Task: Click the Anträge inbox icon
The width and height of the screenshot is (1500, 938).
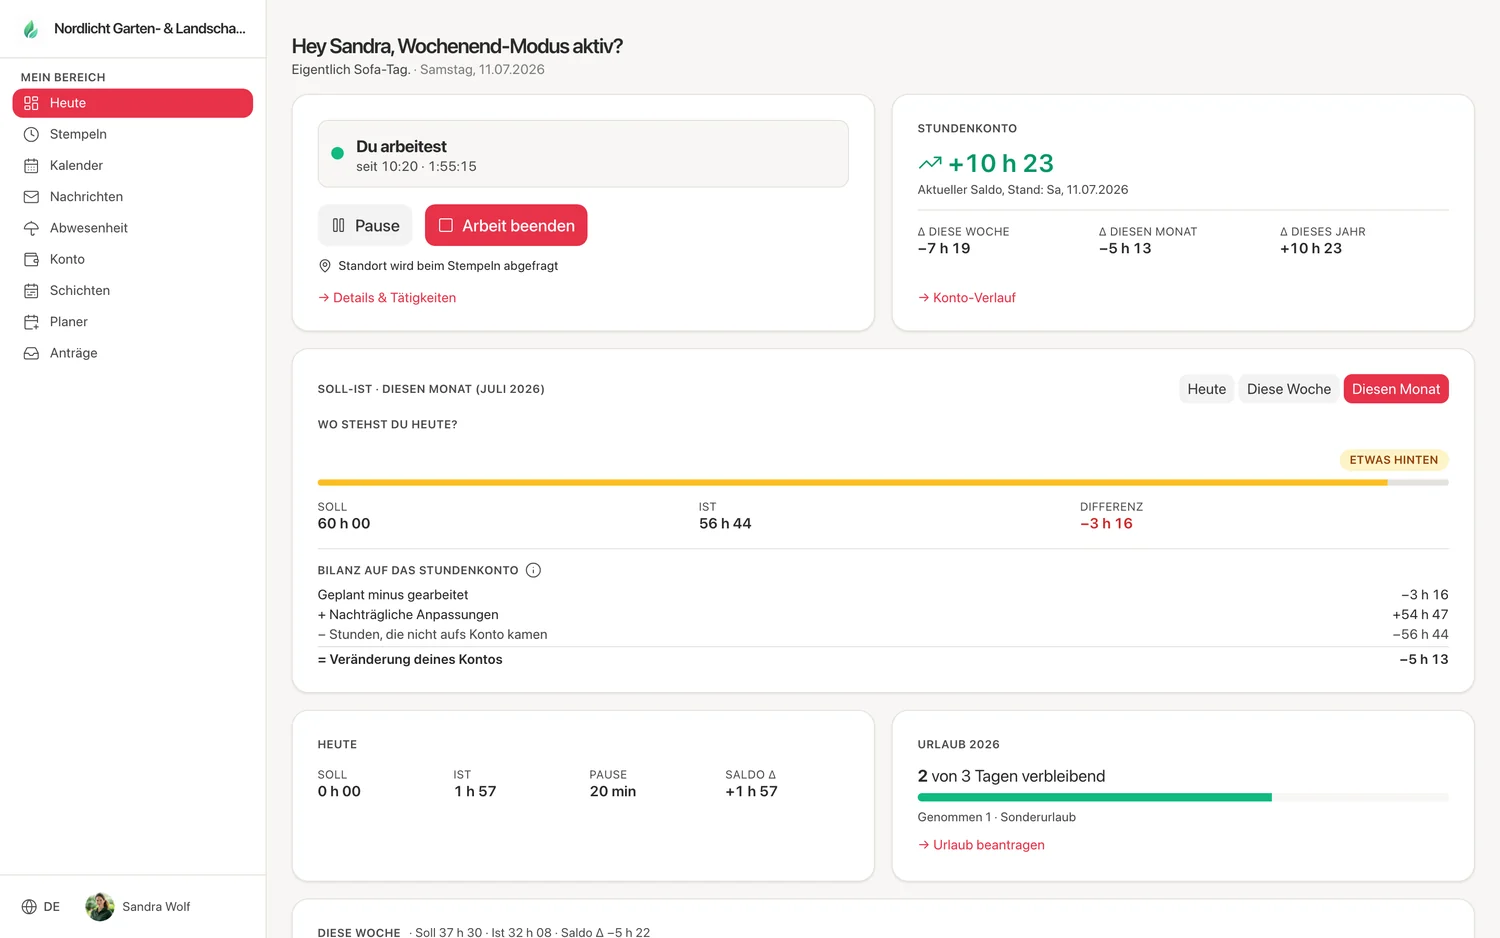Action: 31,353
